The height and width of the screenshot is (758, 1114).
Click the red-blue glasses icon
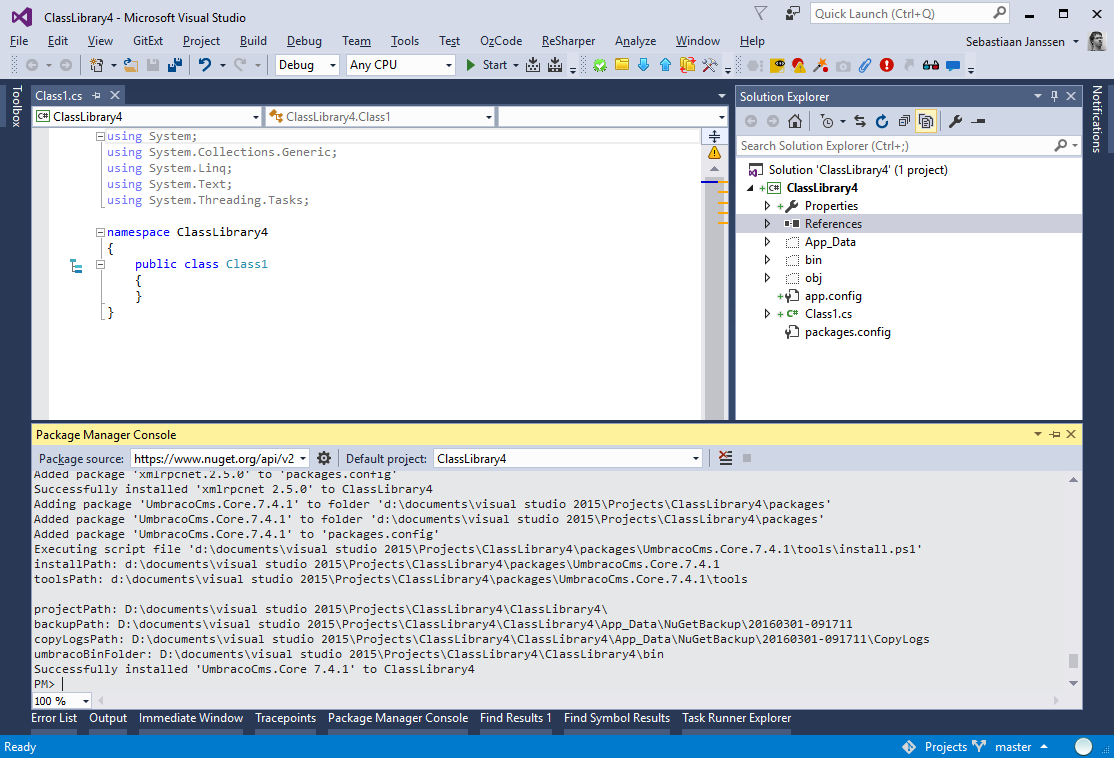[931, 65]
